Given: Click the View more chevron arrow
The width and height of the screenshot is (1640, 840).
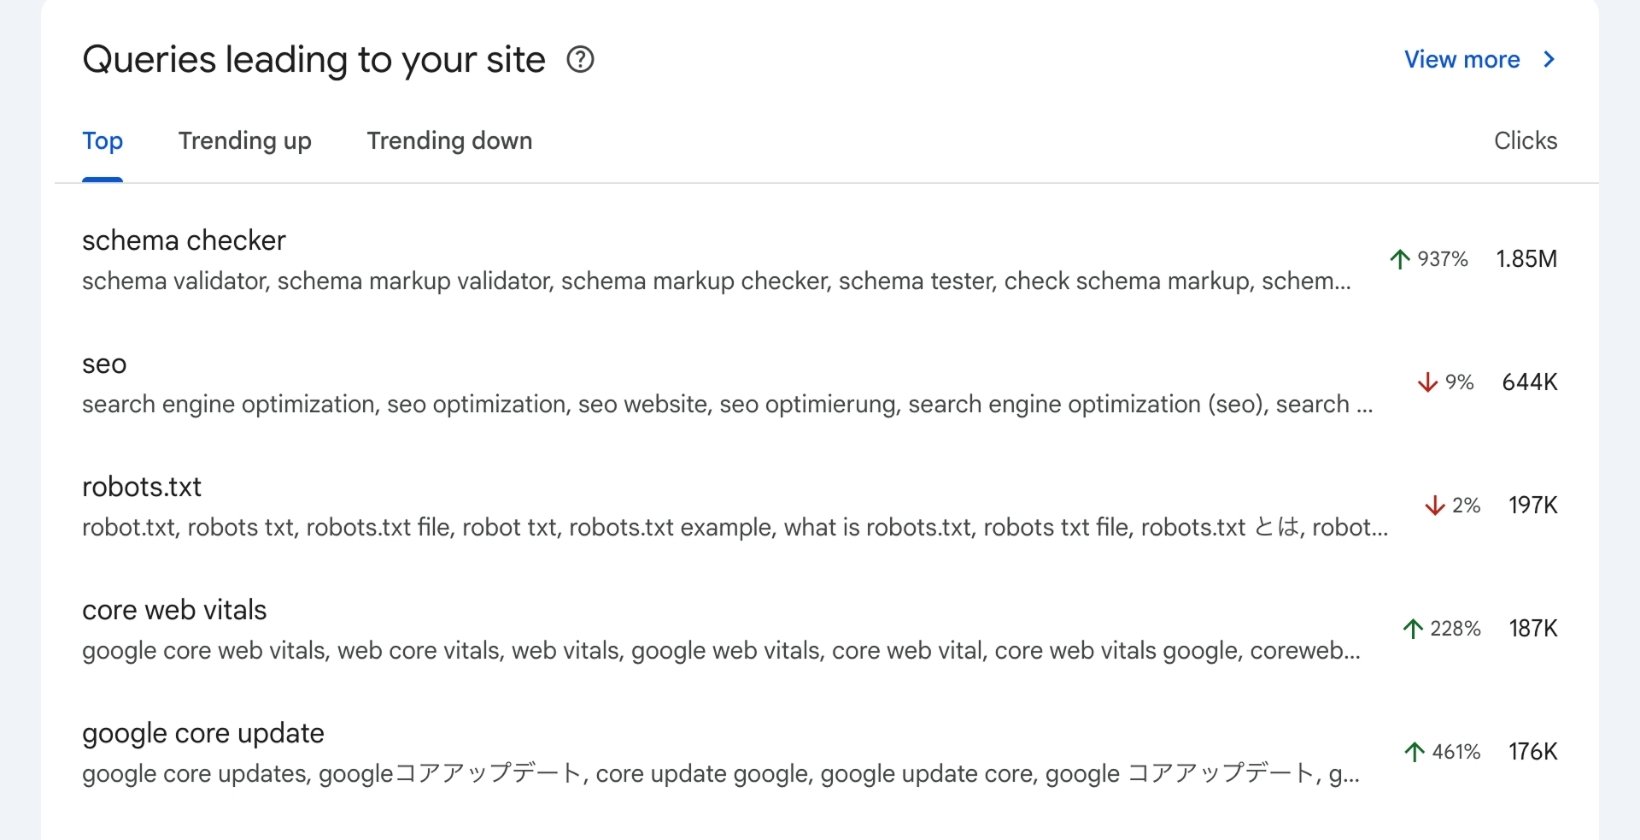Looking at the screenshot, I should (x=1549, y=60).
